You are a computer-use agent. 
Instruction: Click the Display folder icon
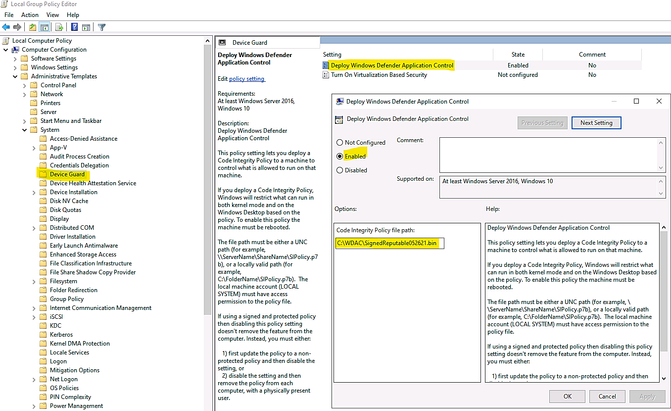pyautogui.click(x=43, y=219)
